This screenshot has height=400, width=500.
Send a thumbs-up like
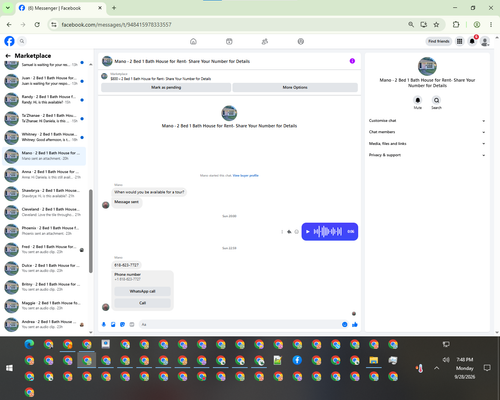355,324
